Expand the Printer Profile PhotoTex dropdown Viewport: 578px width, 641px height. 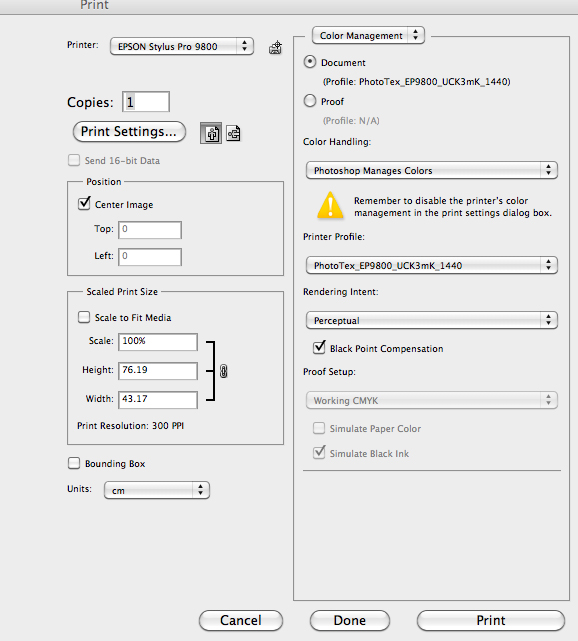432,265
